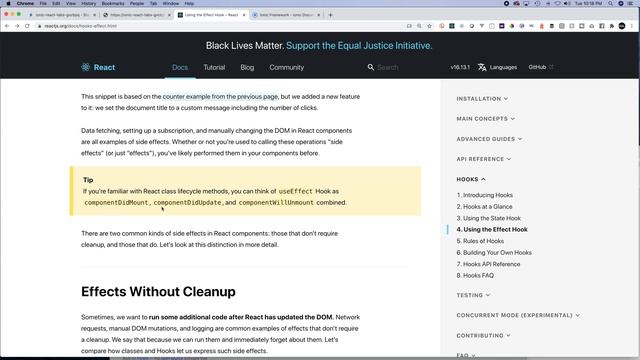Click the menu bar clock
The width and height of the screenshot is (640, 360).
click(x=587, y=3)
